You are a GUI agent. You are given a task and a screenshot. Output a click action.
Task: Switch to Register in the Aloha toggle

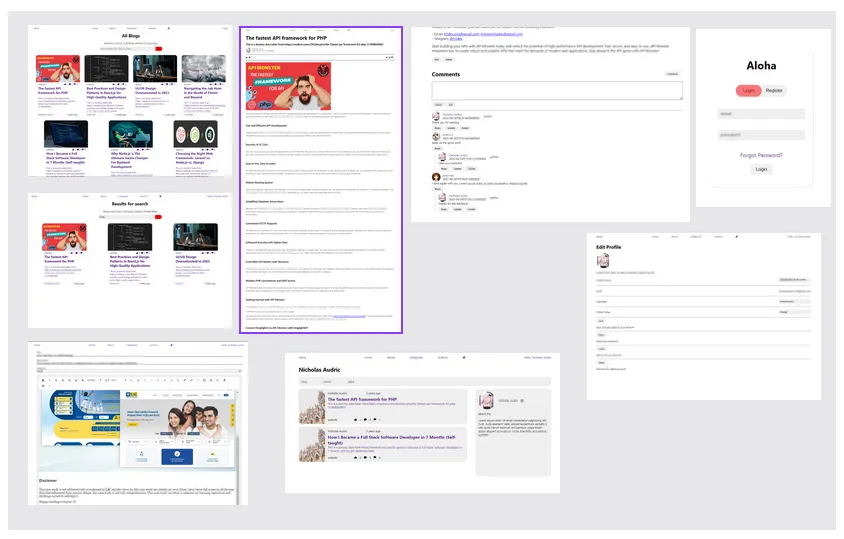coord(774,90)
